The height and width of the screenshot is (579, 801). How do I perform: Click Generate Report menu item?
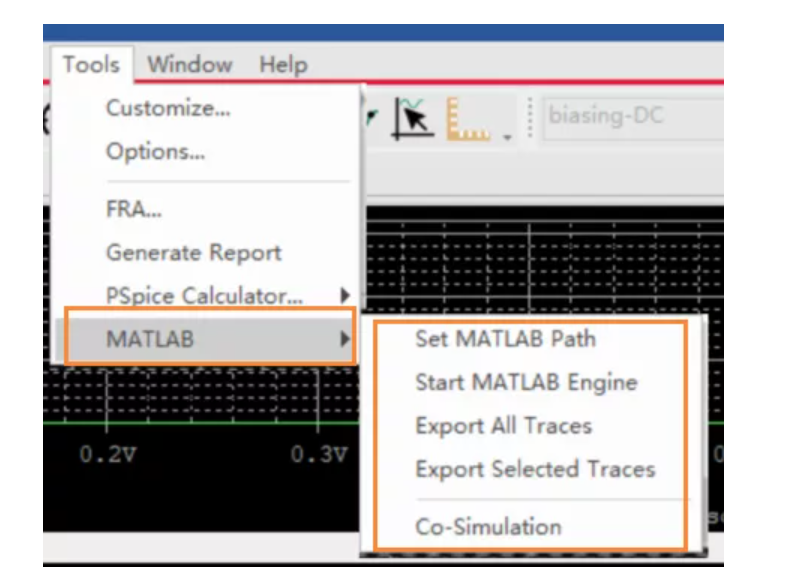(x=194, y=252)
